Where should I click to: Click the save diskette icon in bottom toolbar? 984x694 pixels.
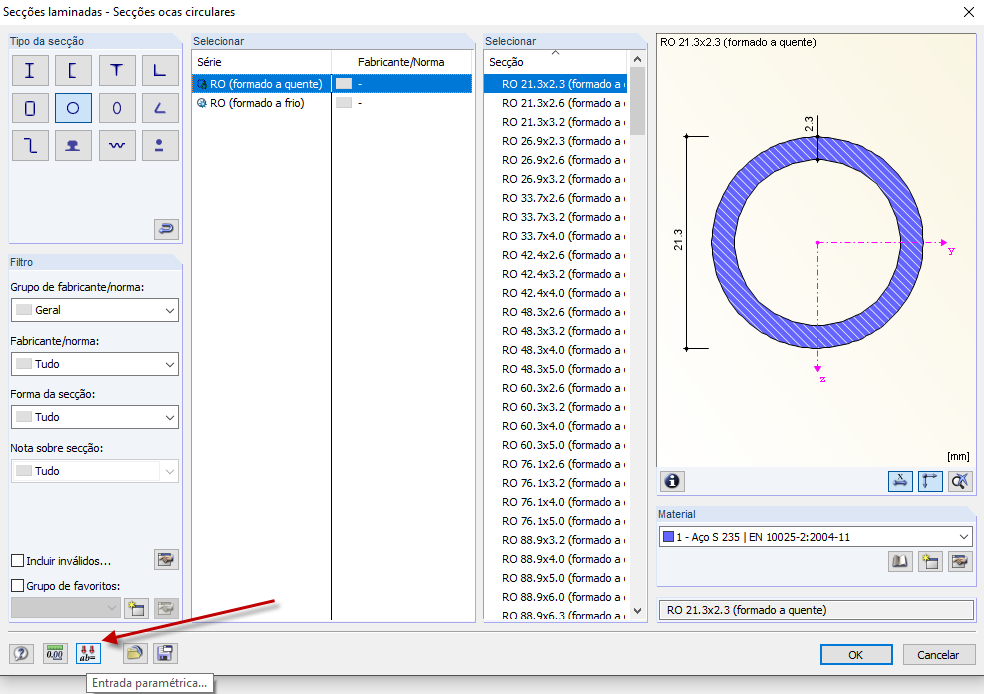(x=165, y=654)
